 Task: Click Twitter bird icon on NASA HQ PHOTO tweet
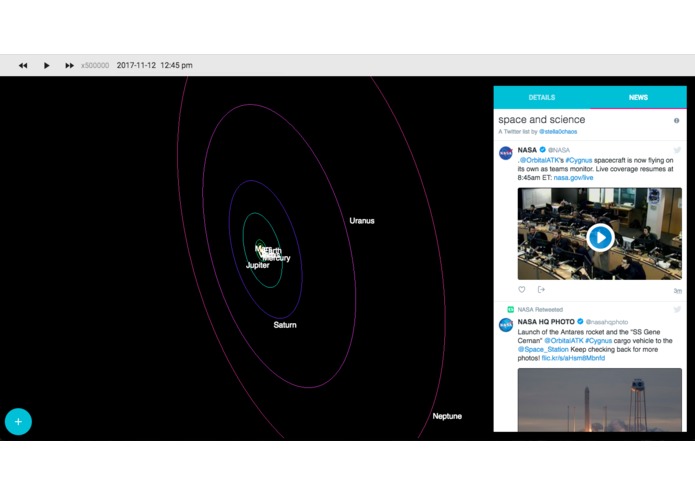[x=677, y=309]
